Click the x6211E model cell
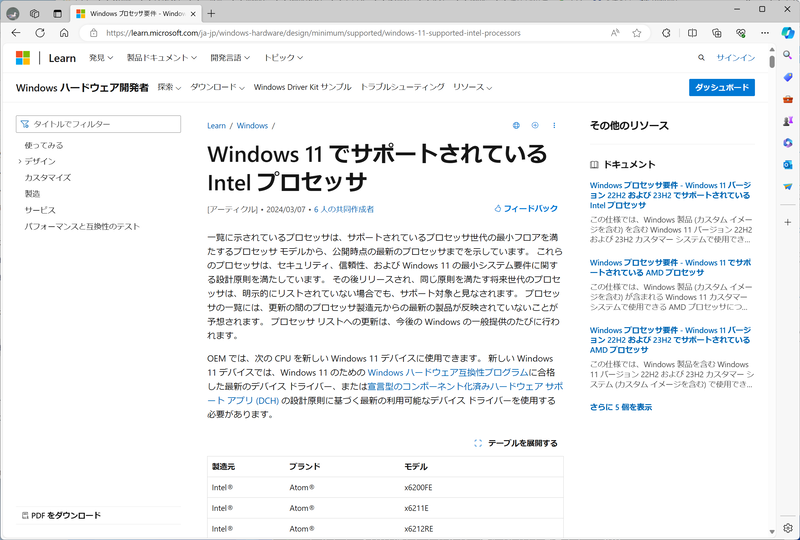This screenshot has width=800, height=540. 416,508
